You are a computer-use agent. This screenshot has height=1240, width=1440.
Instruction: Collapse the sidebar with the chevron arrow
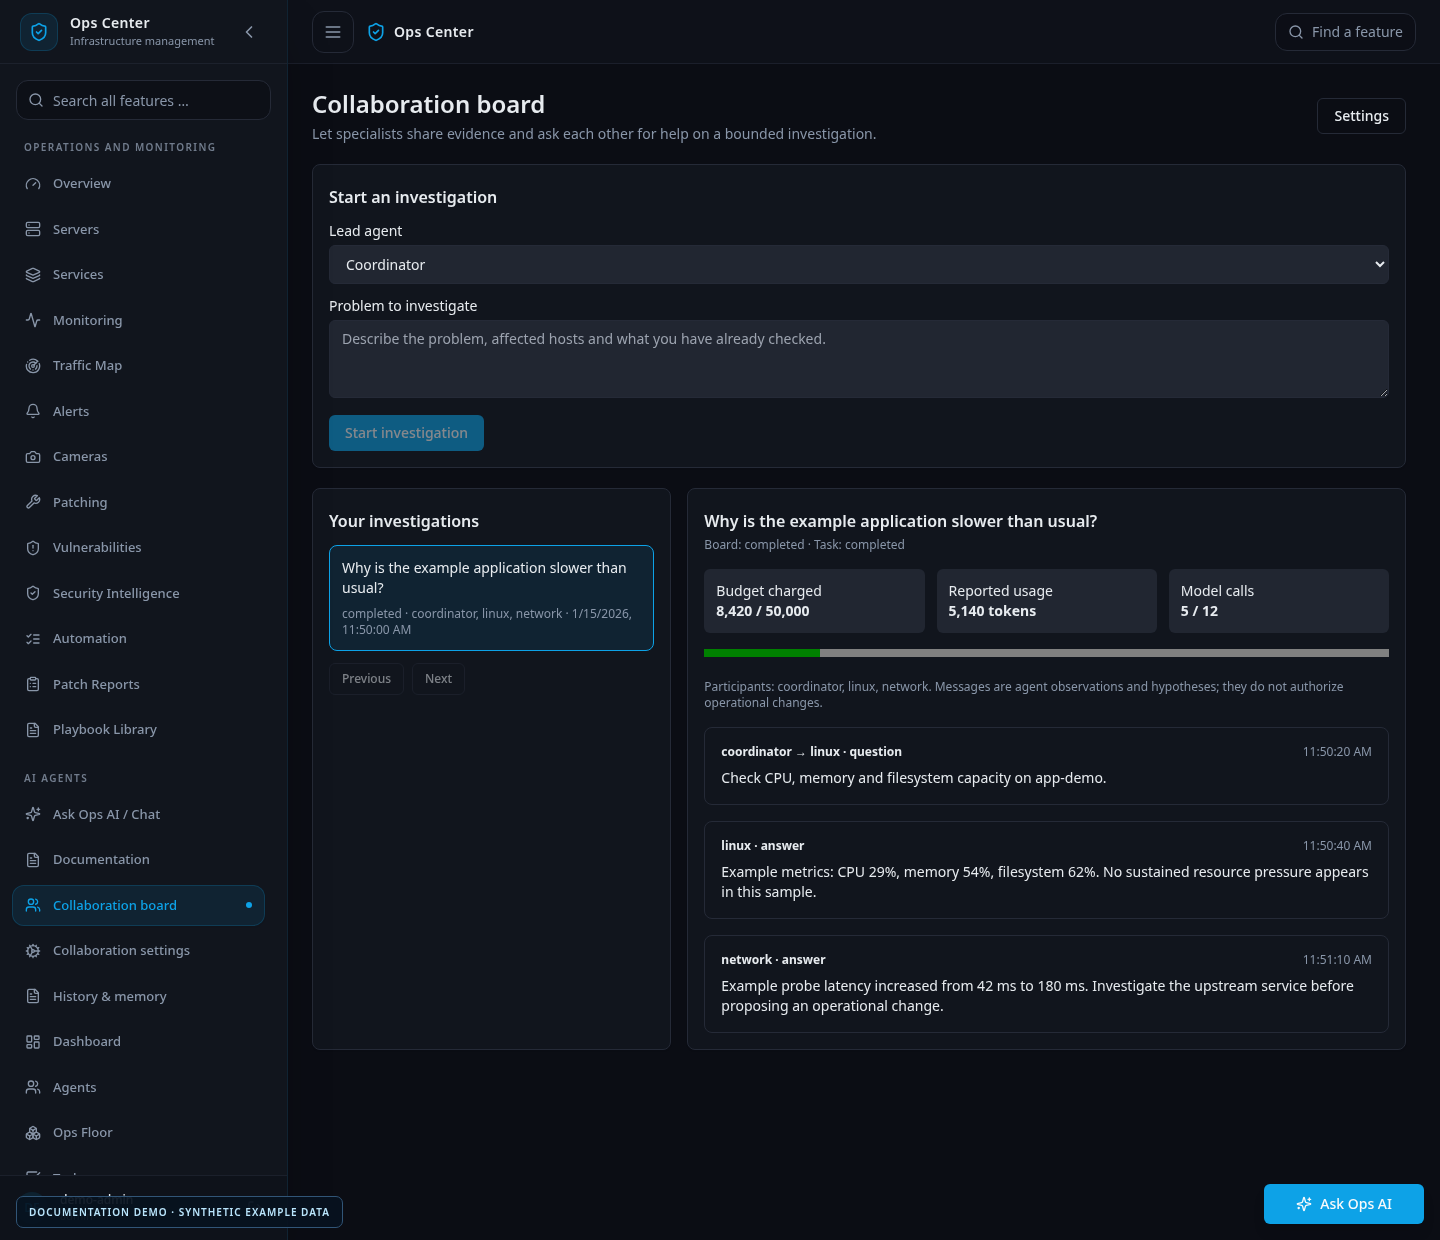tap(249, 32)
